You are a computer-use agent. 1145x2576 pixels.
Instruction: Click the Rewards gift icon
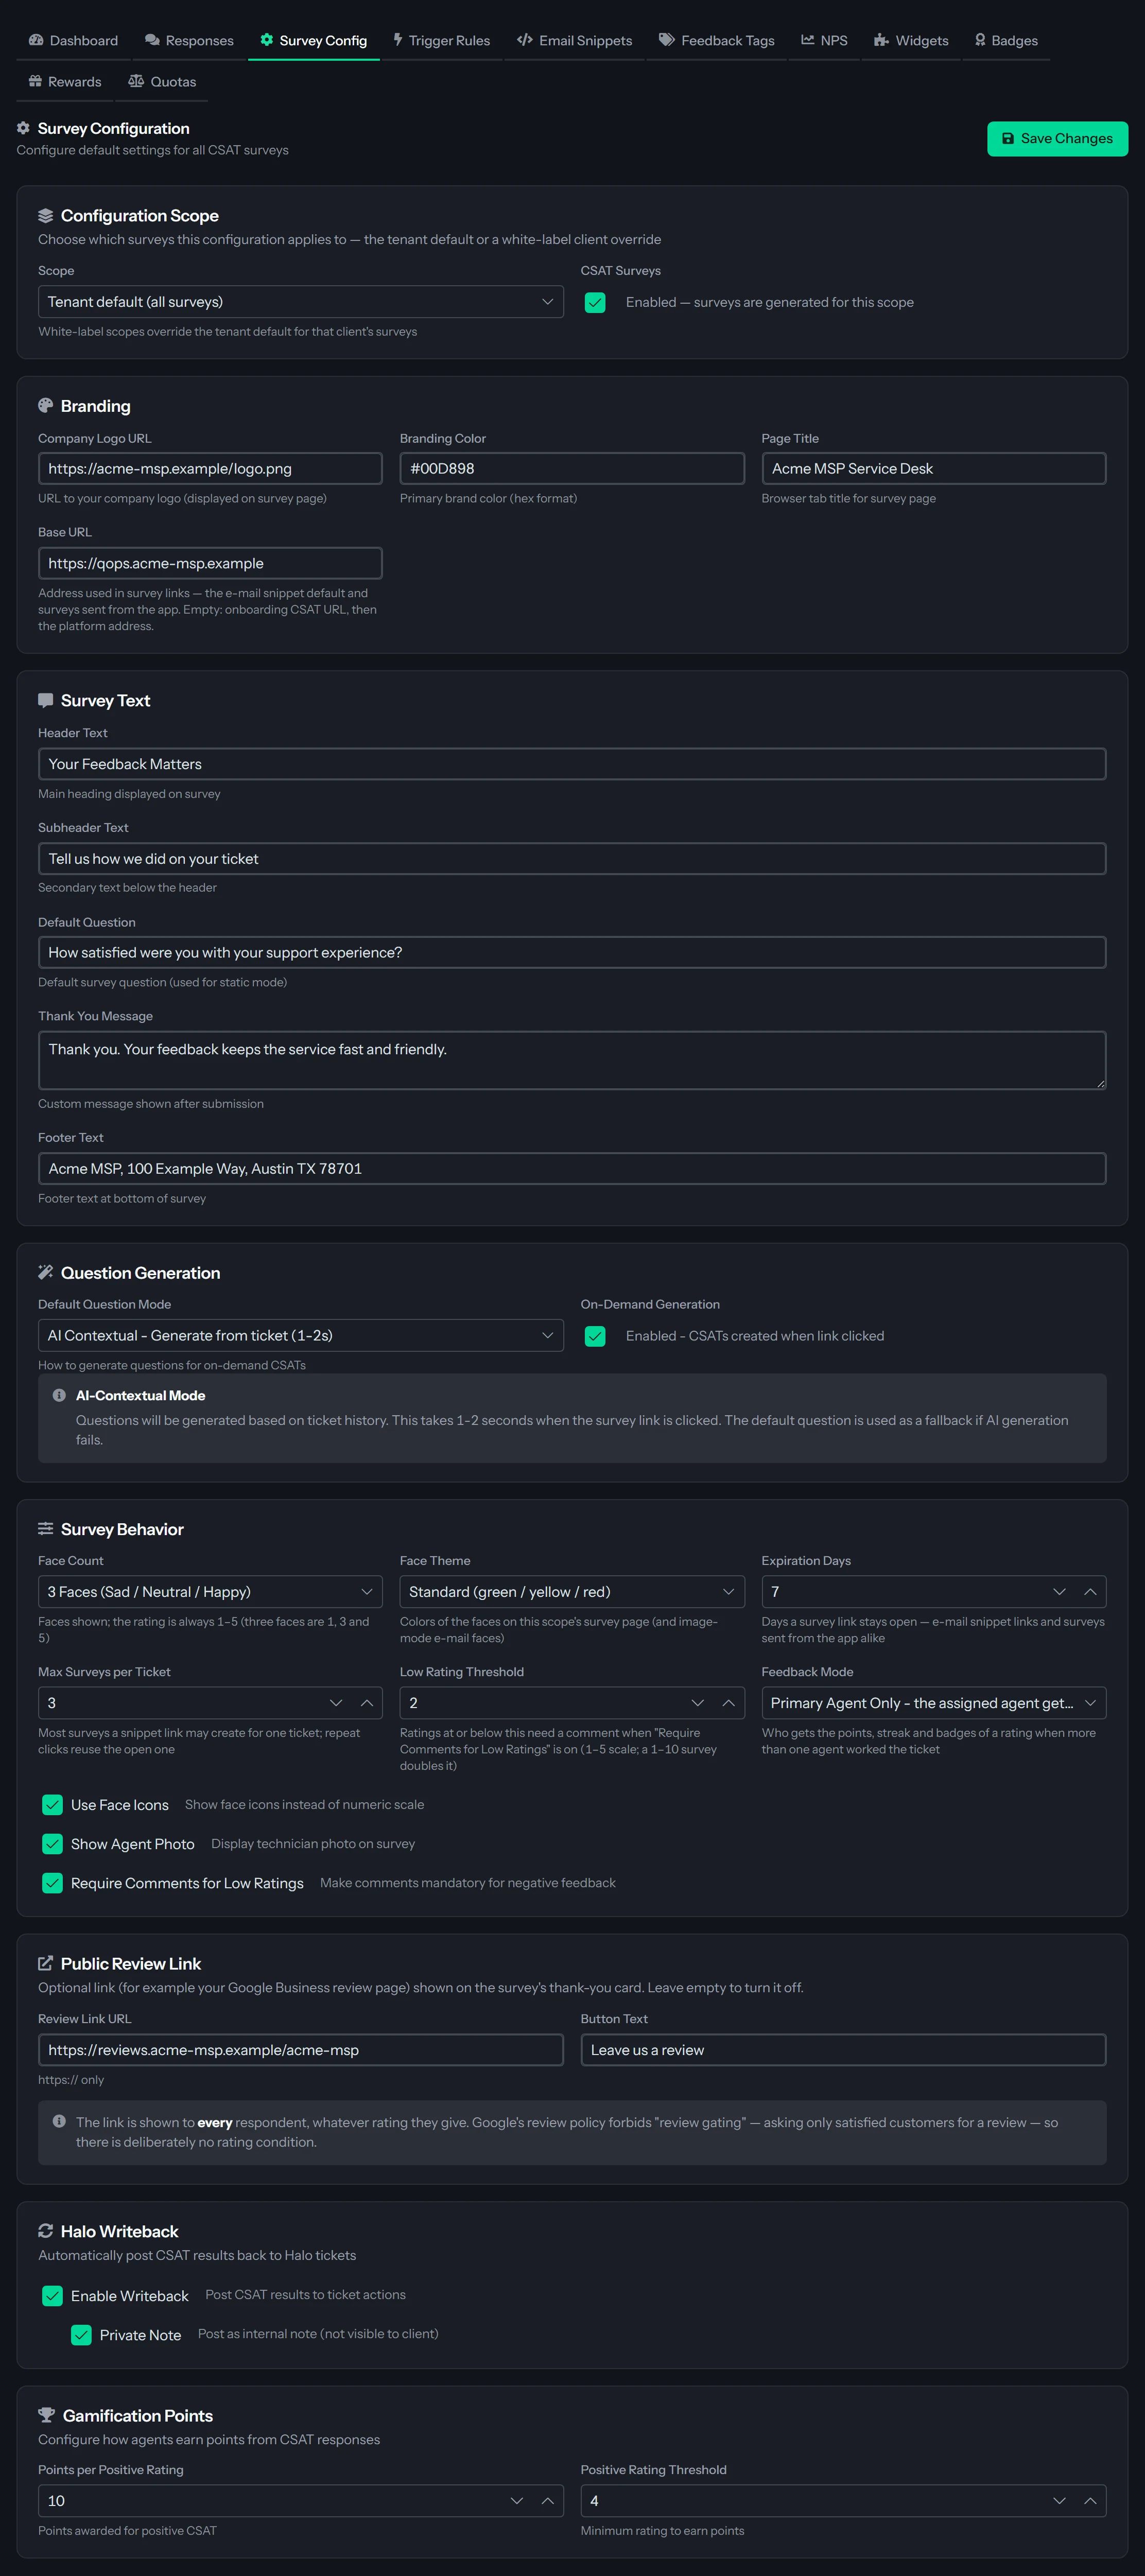tap(35, 81)
